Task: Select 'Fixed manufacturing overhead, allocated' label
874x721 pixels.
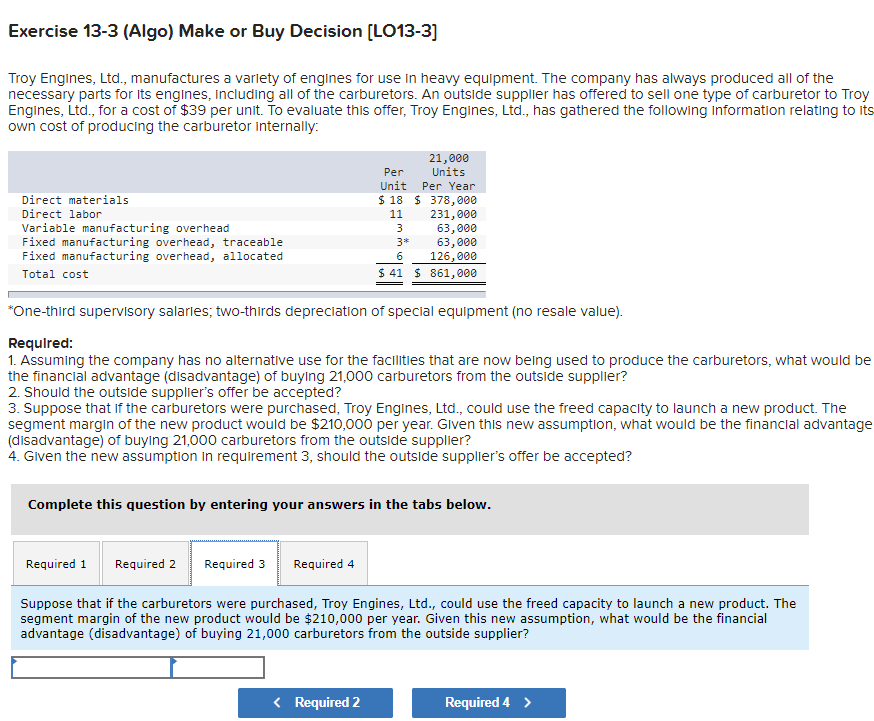Action: point(152,256)
